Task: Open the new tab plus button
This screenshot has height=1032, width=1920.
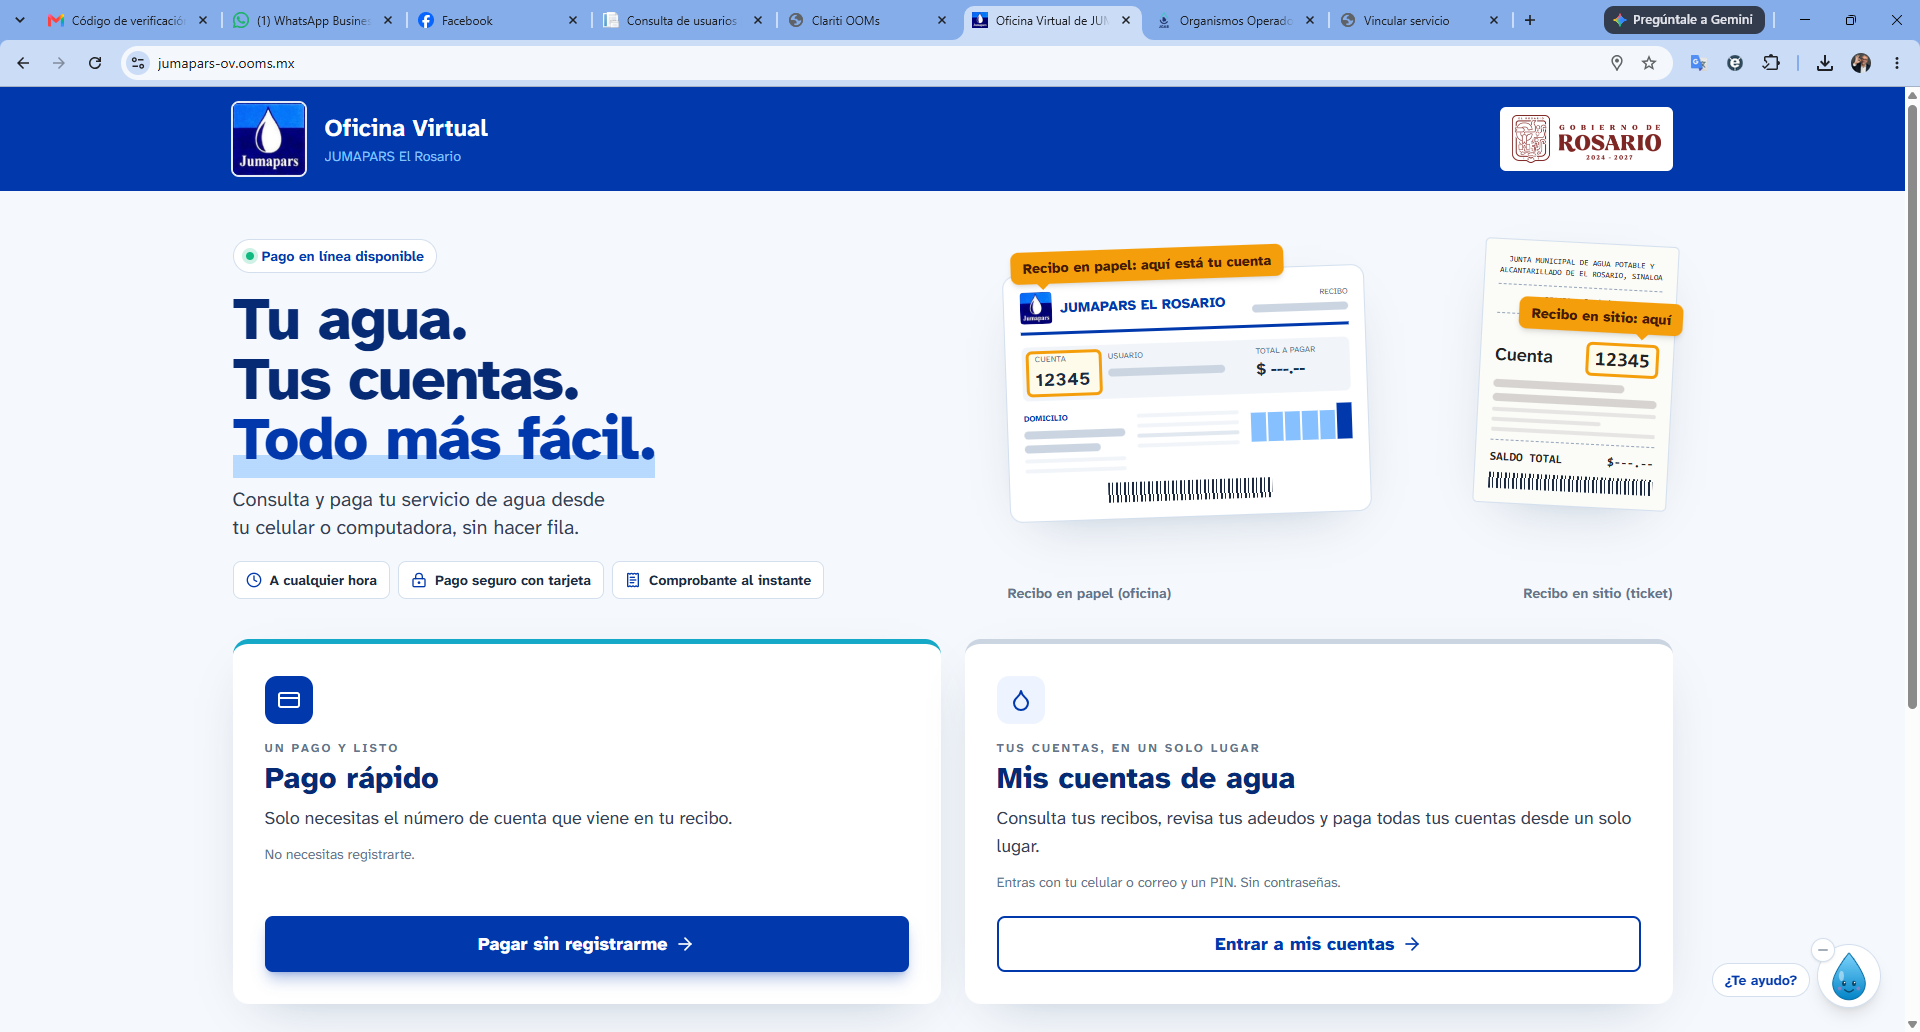Action: [x=1530, y=20]
